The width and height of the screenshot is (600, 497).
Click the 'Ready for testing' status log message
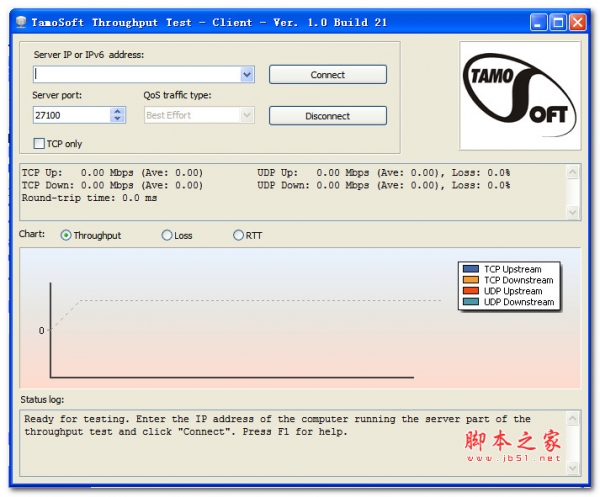(x=277, y=425)
